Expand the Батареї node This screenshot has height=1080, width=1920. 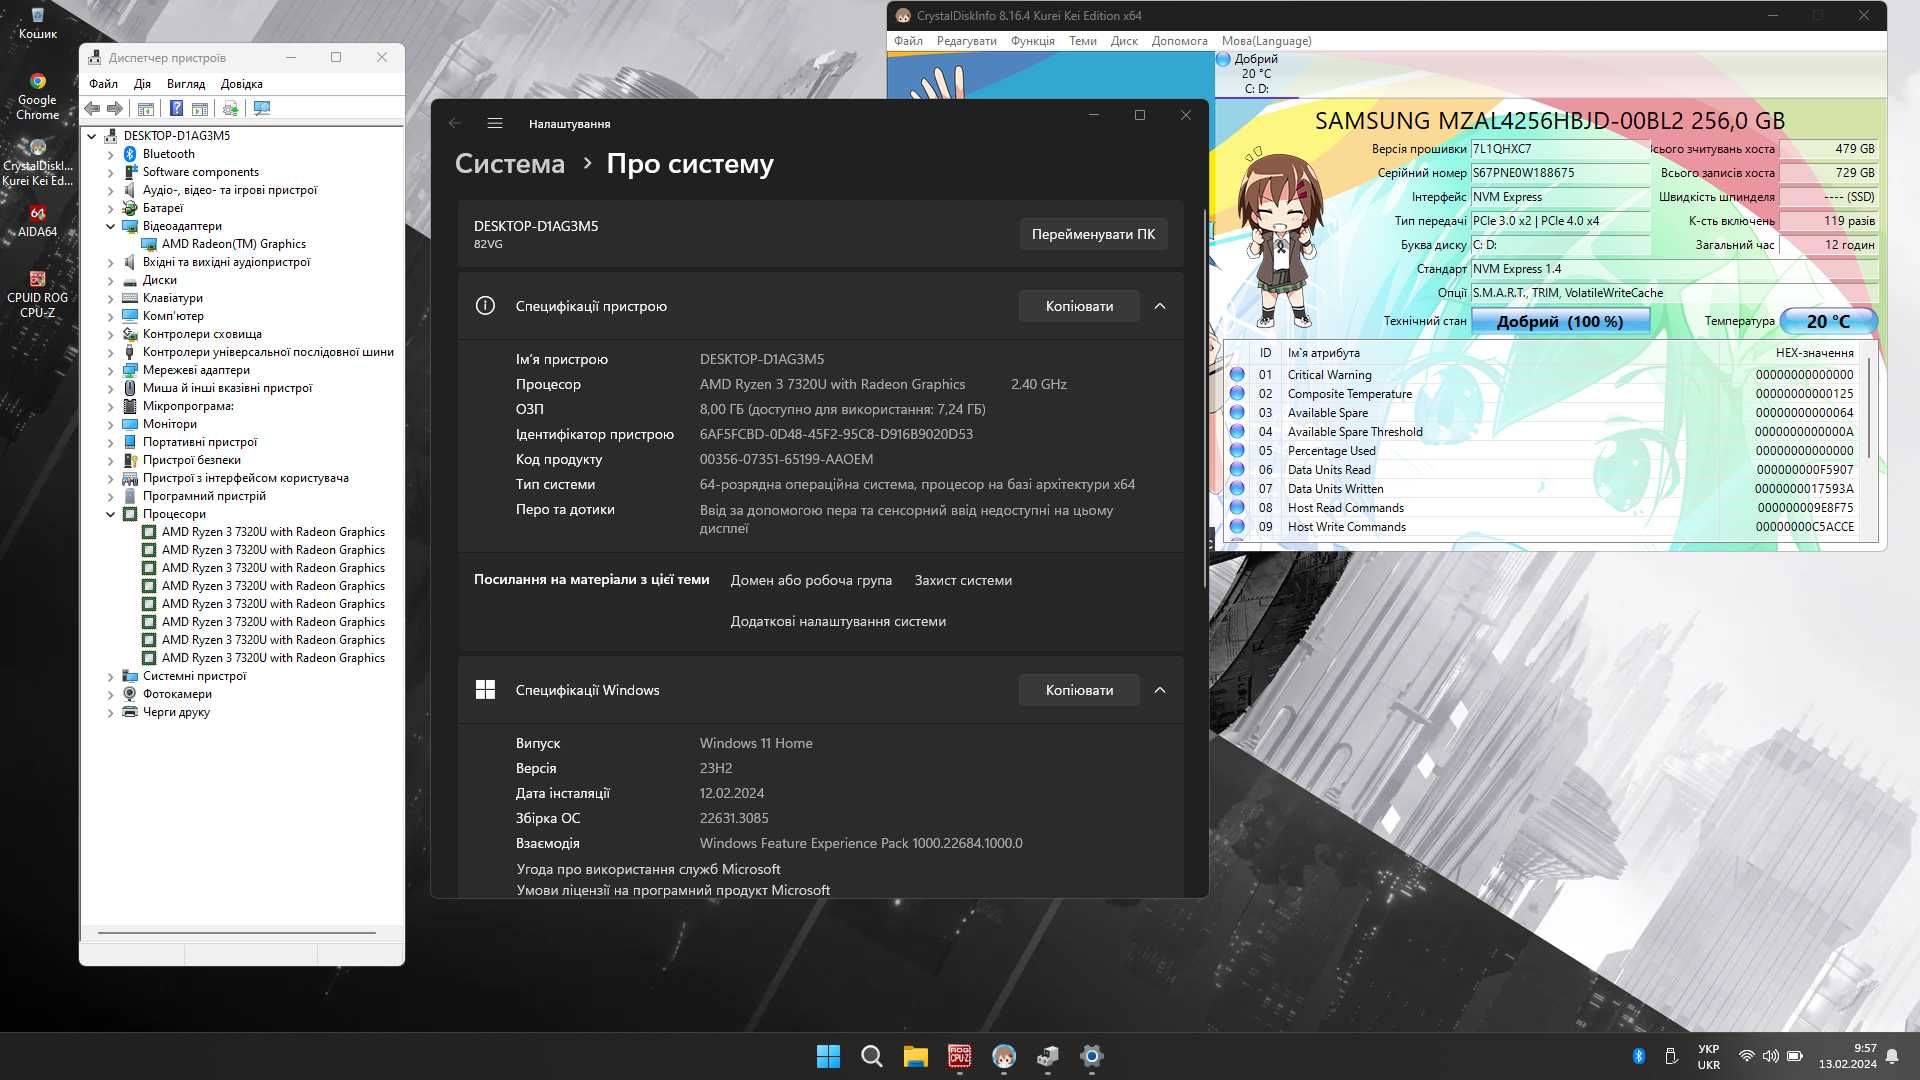(111, 208)
